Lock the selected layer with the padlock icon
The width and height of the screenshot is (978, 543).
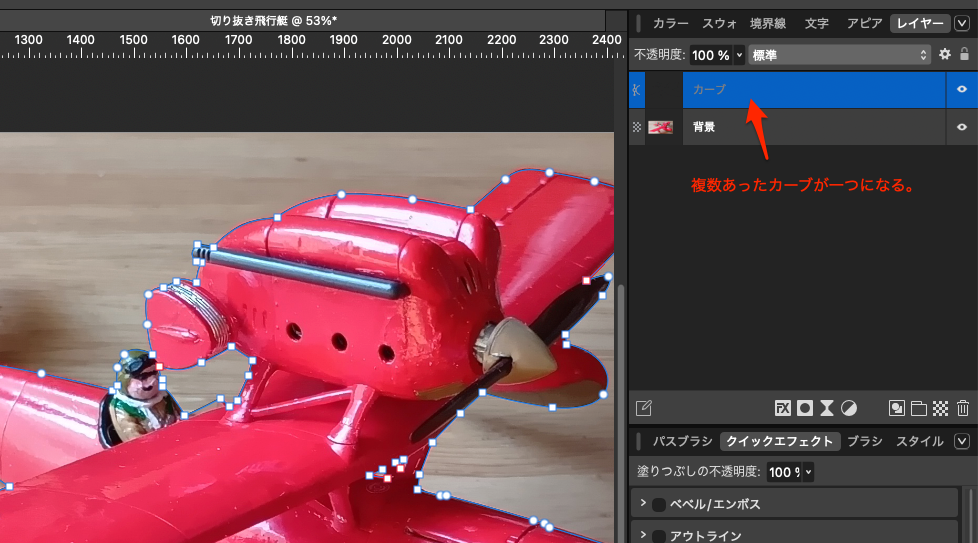(x=964, y=54)
